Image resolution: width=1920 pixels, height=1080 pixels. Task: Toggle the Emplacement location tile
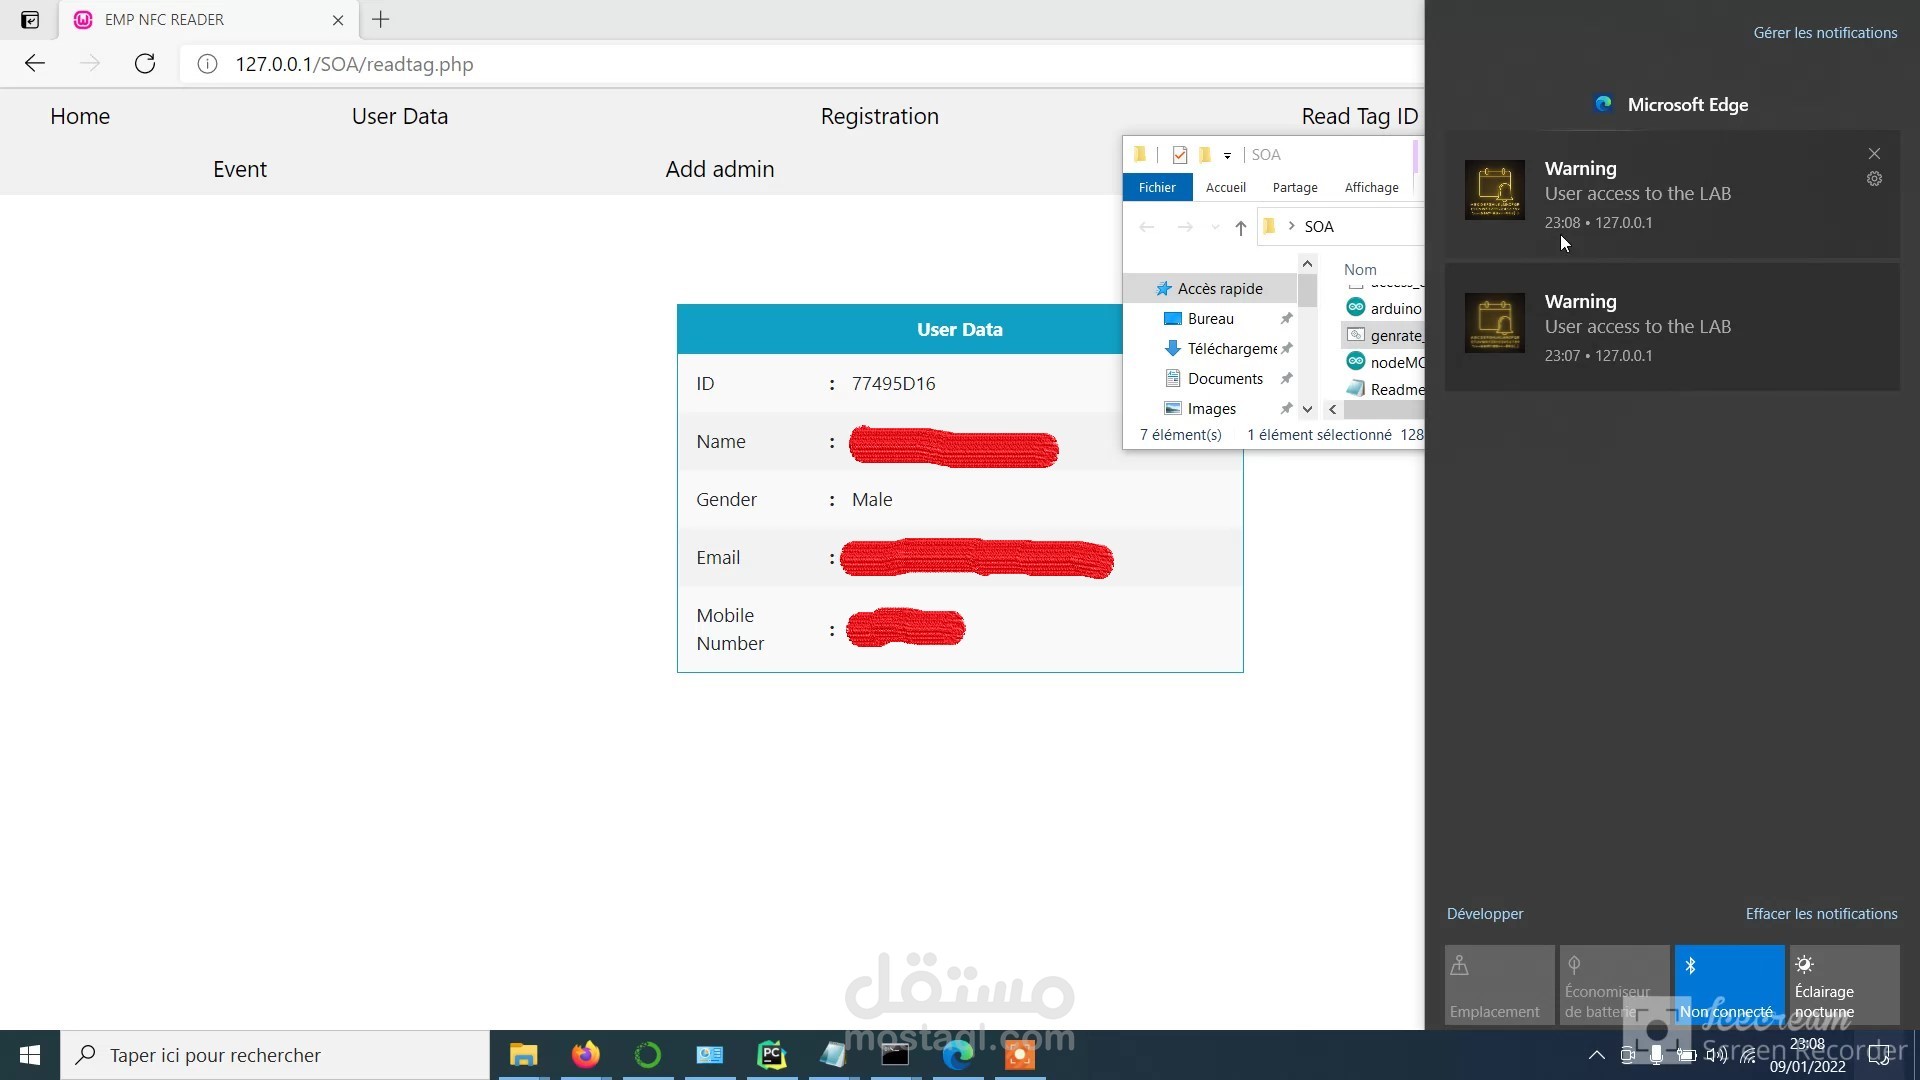[x=1498, y=985]
